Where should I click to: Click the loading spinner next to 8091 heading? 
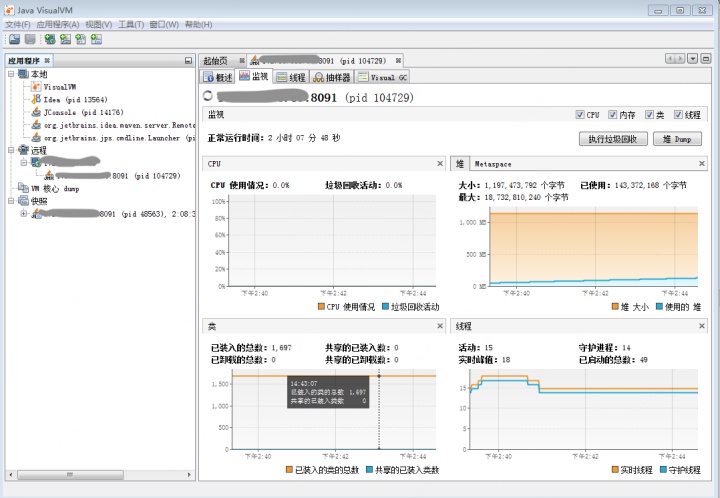coord(208,95)
